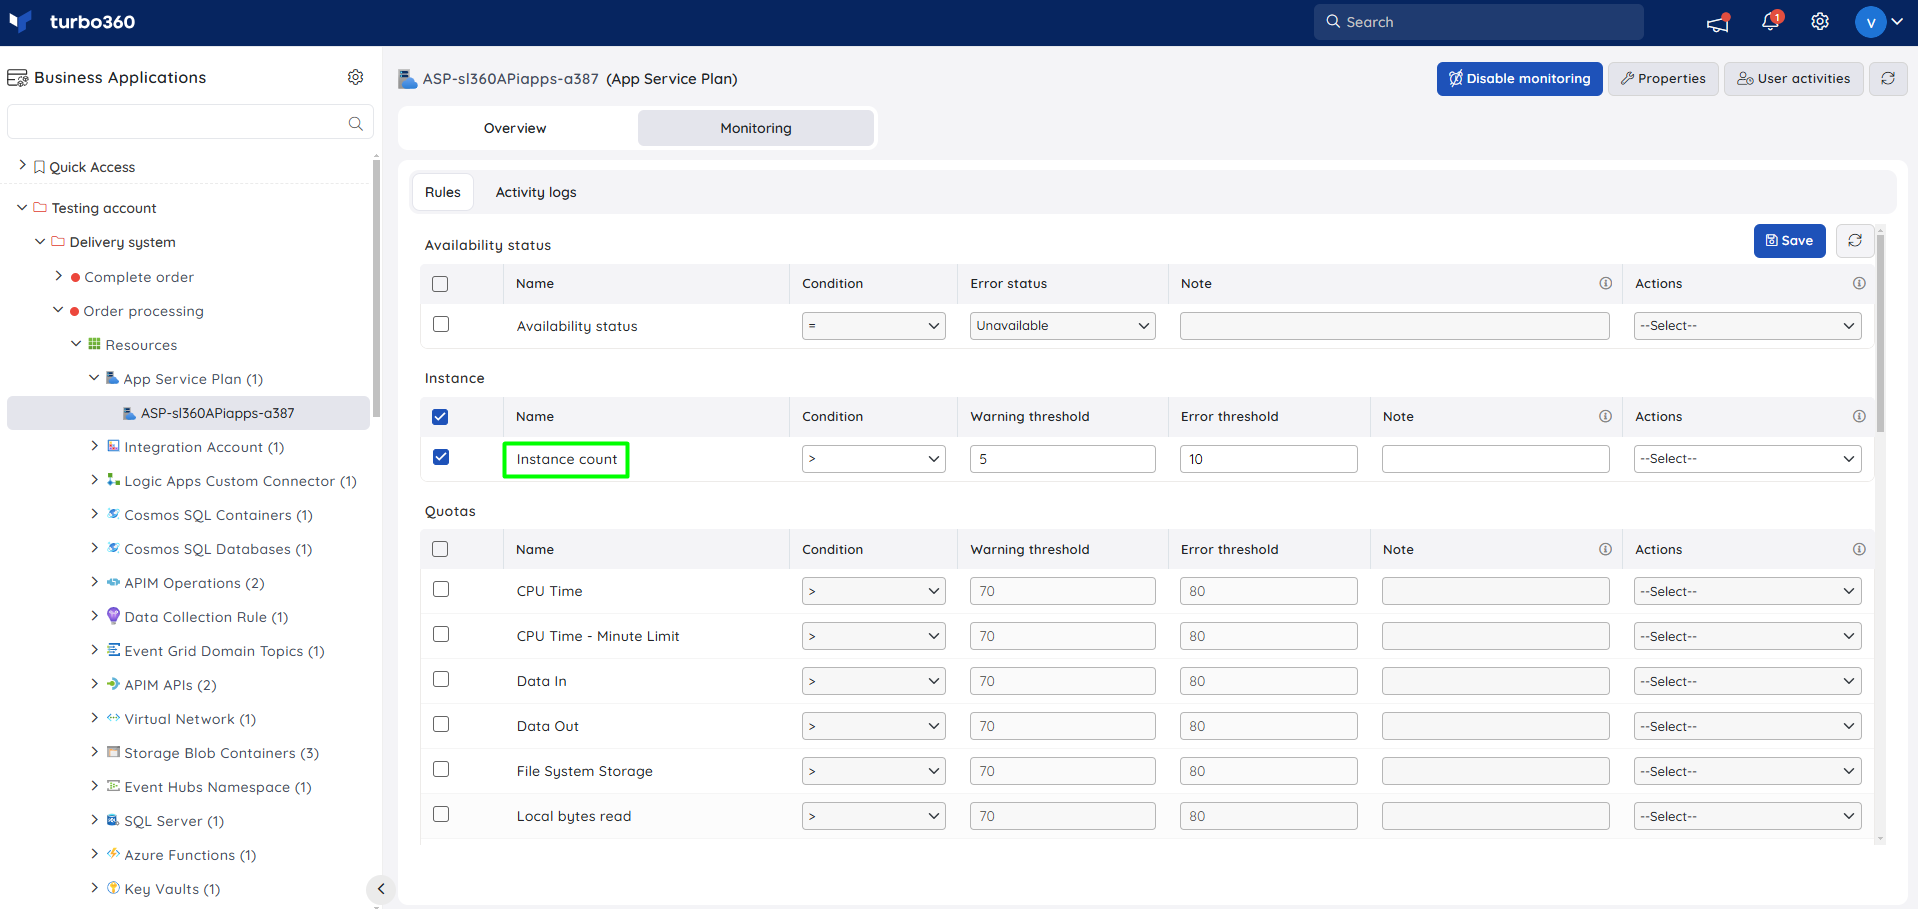This screenshot has height=909, width=1918.
Task: Open the Unavailable error status dropdown
Action: click(x=1063, y=326)
